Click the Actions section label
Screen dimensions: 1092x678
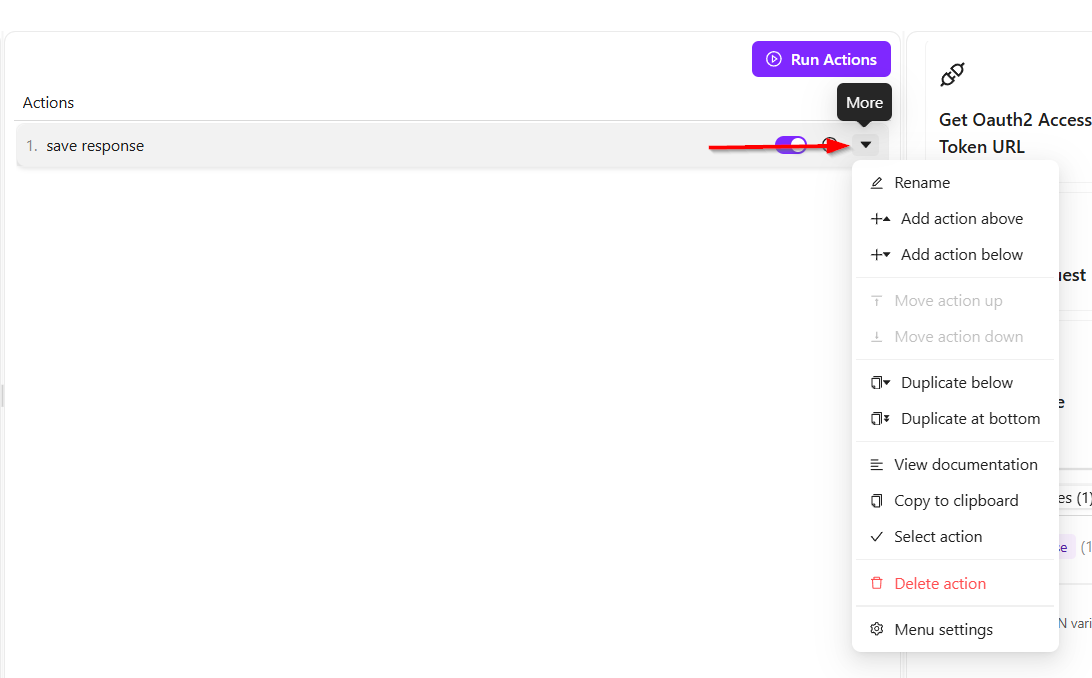(48, 103)
